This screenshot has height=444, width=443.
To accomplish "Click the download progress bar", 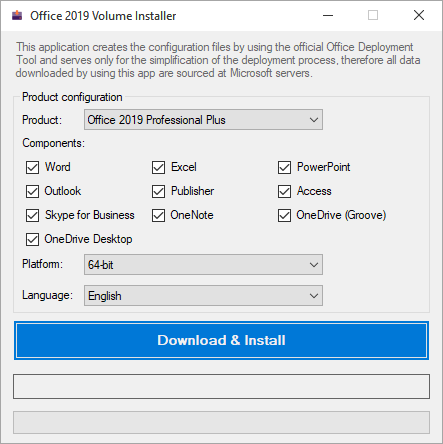I will [221, 422].
